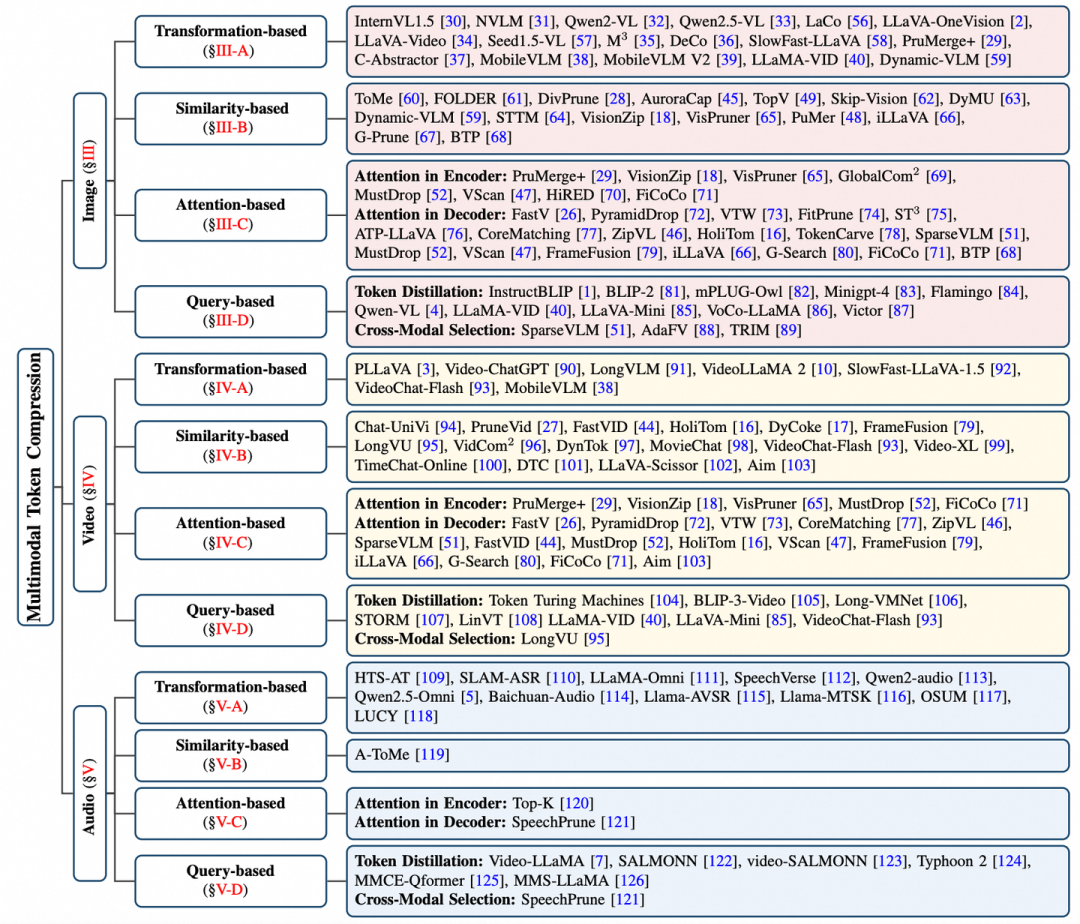
Task: Follow citation [78] after TokenCarve
Action: (892, 234)
